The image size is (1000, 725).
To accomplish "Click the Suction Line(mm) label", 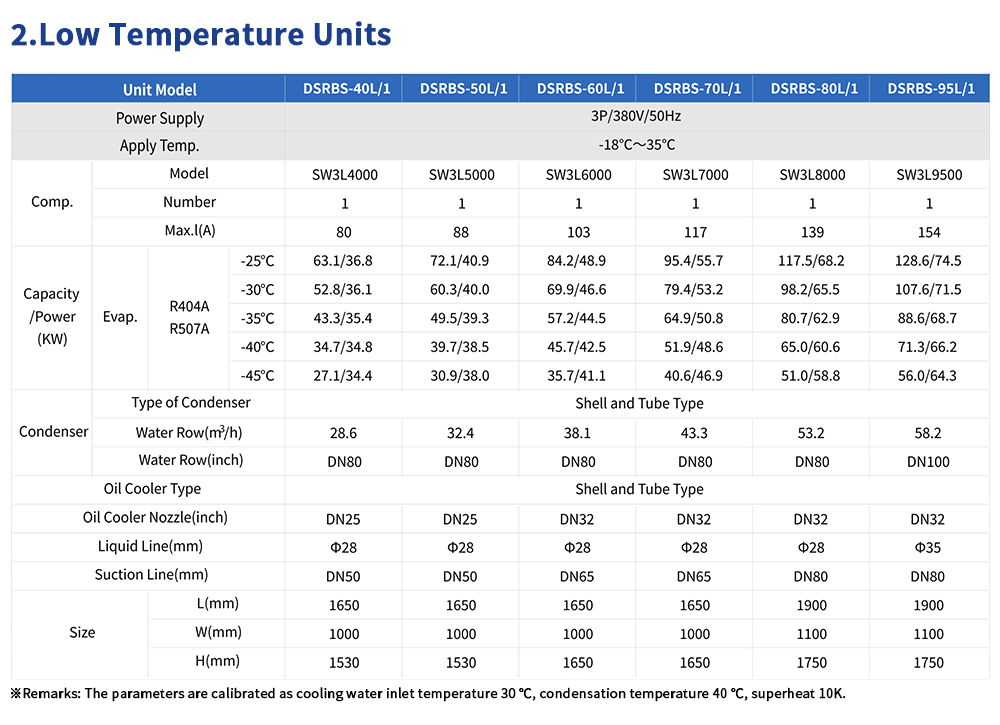I will (x=152, y=575).
